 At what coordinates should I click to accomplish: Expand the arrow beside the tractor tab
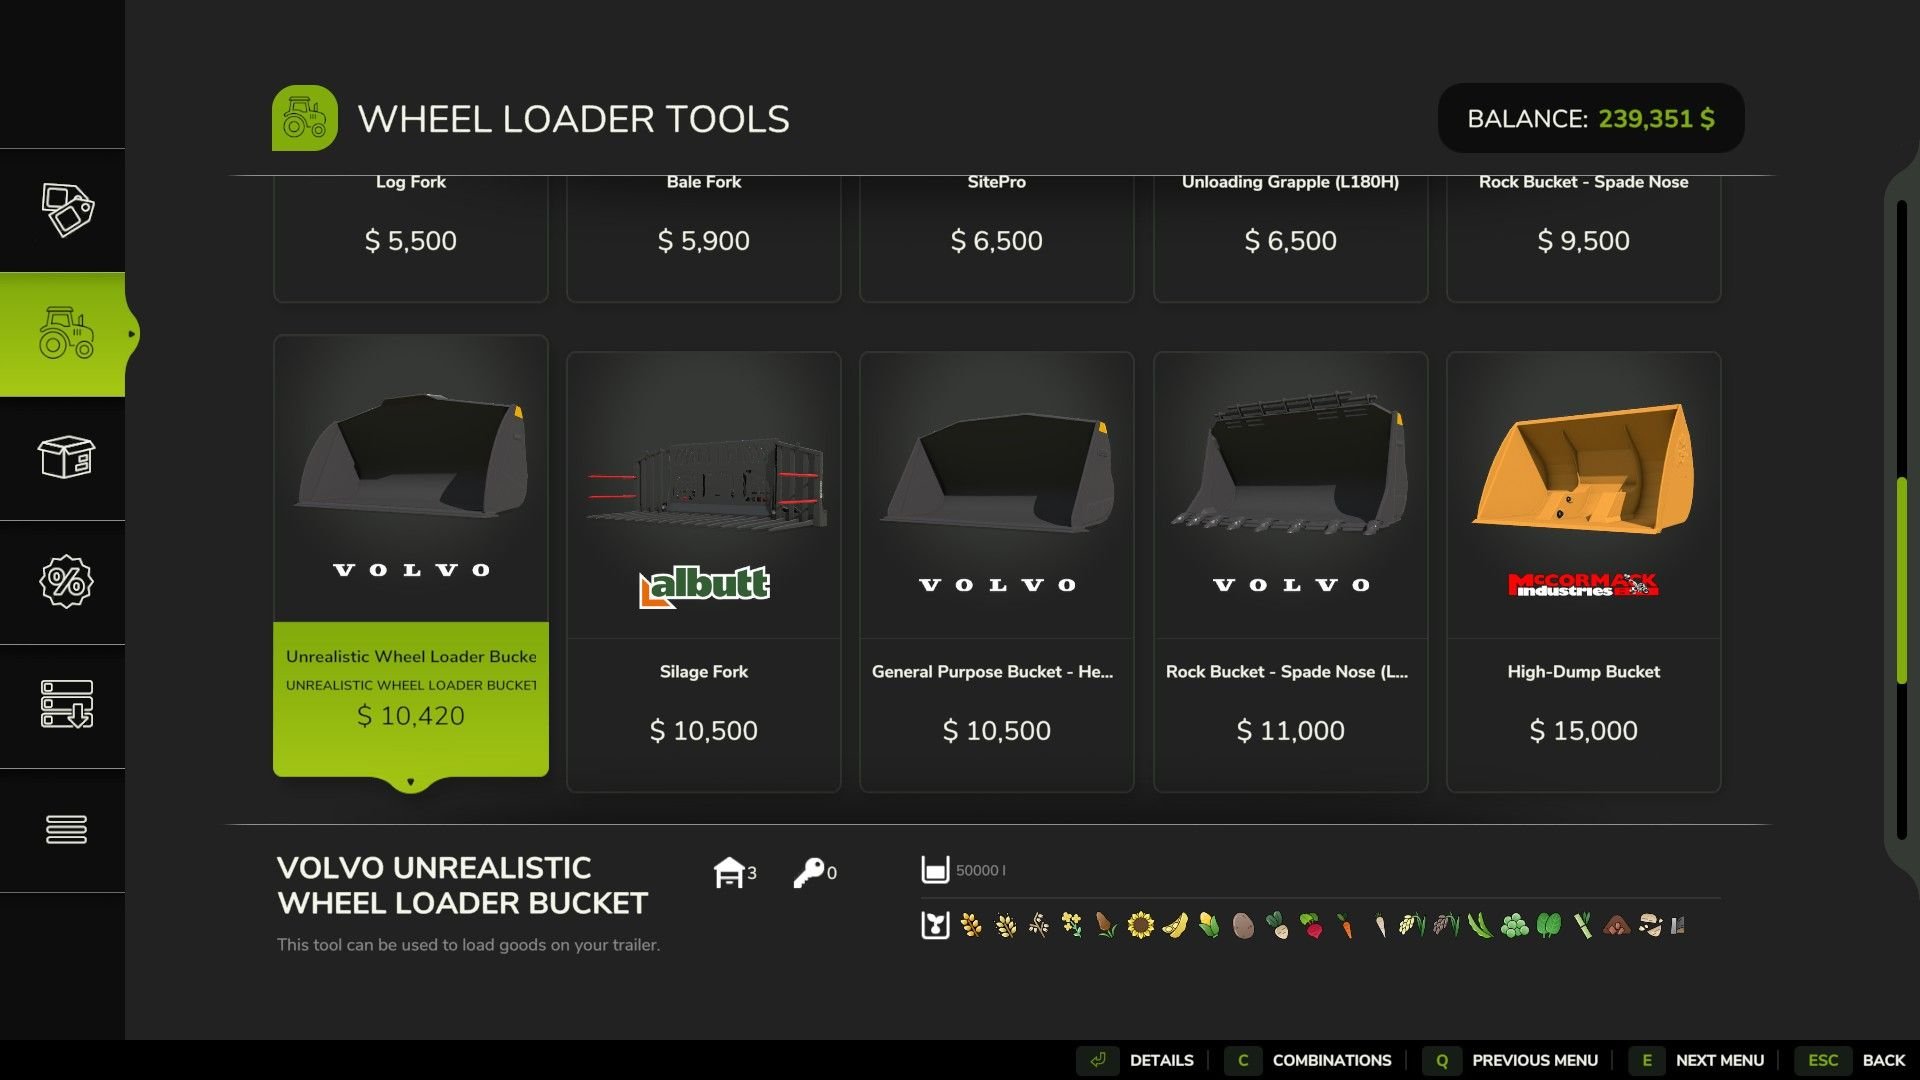[x=131, y=334]
